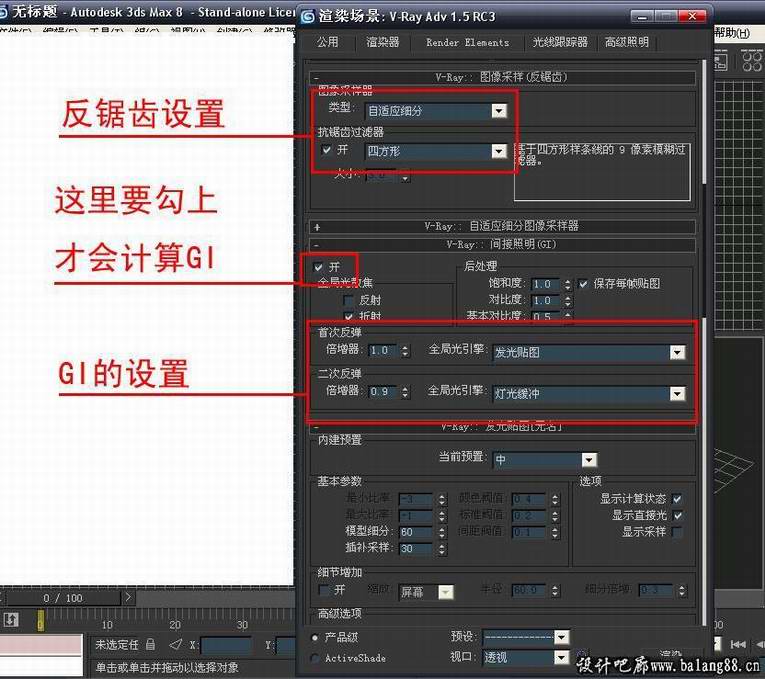Image resolution: width=765 pixels, height=679 pixels.
Task: Toggle 保存每帧贴图 checkbox
Action: coord(583,284)
